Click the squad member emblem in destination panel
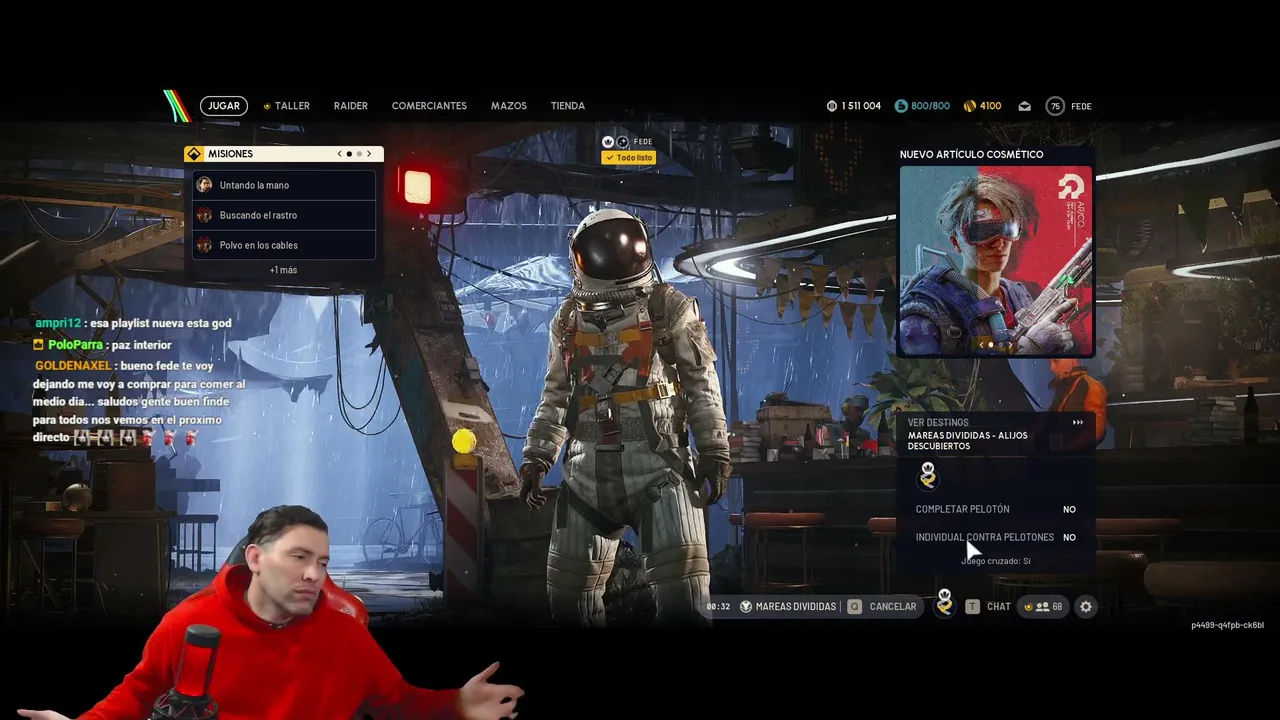This screenshot has height=720, width=1280. coord(928,476)
